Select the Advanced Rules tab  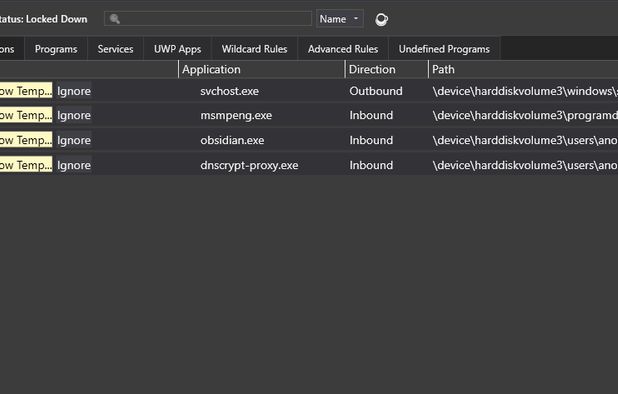tap(343, 49)
